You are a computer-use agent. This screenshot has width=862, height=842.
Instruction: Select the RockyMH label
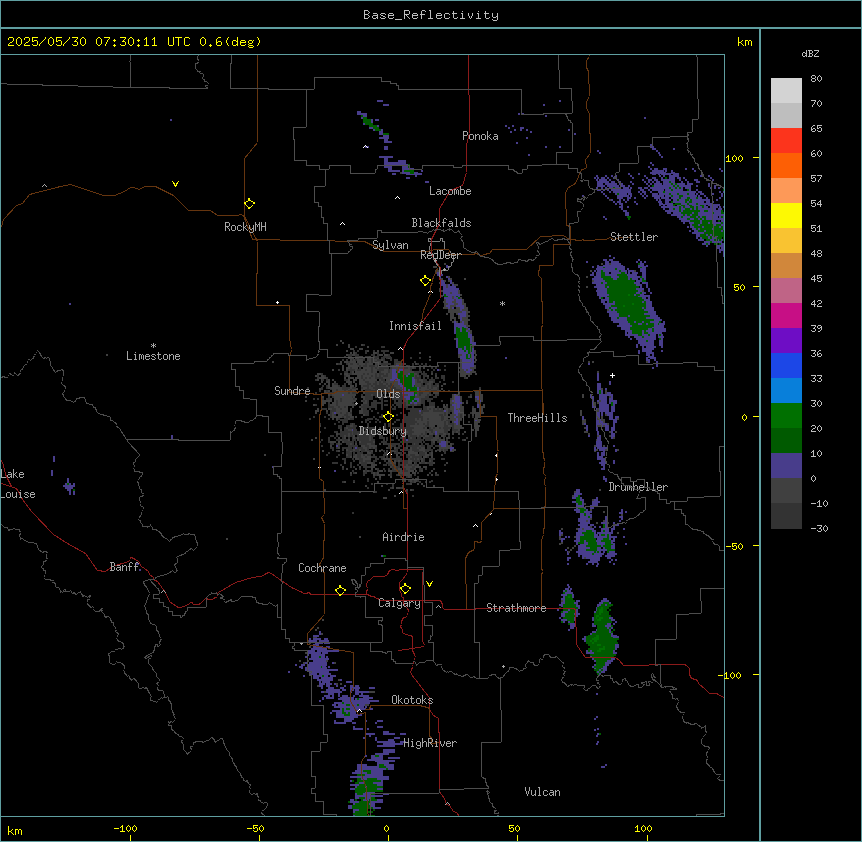tap(245, 227)
